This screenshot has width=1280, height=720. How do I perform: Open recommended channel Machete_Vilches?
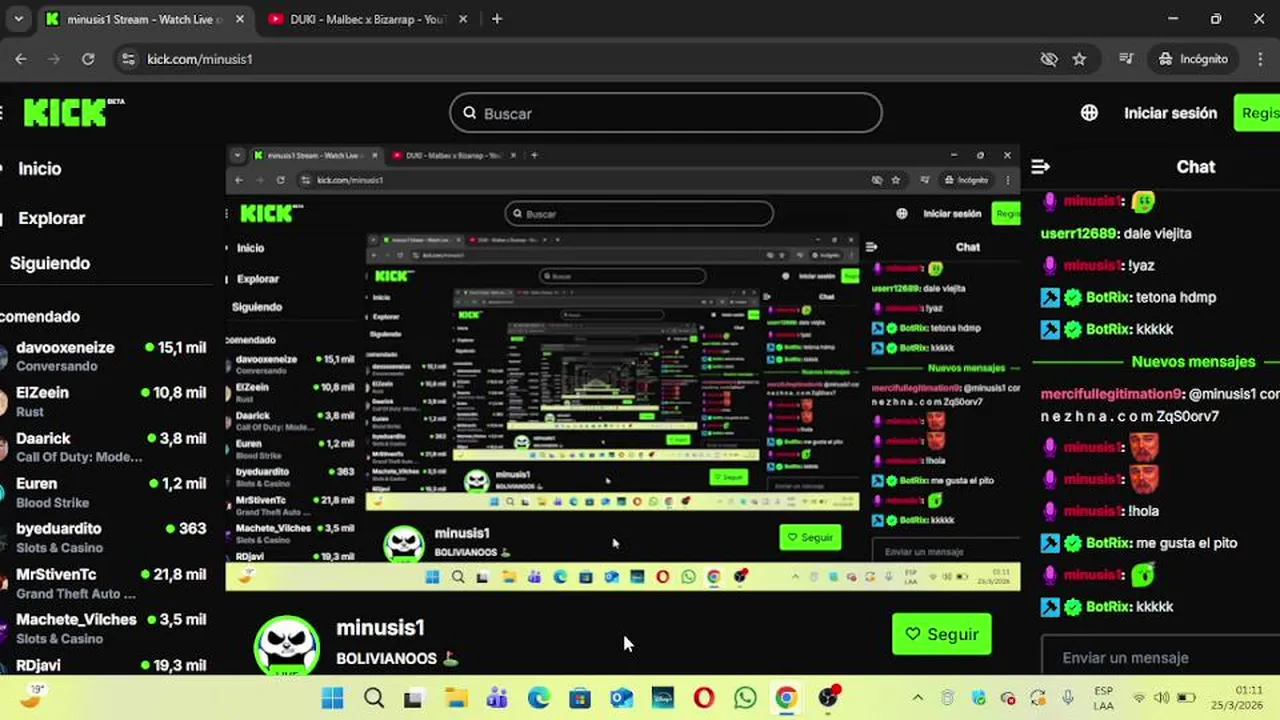104,628
